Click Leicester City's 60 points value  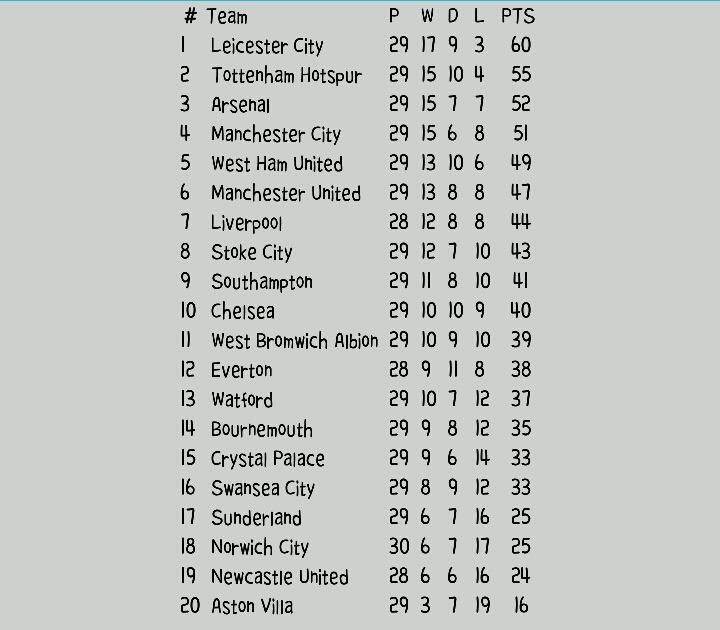pos(520,45)
